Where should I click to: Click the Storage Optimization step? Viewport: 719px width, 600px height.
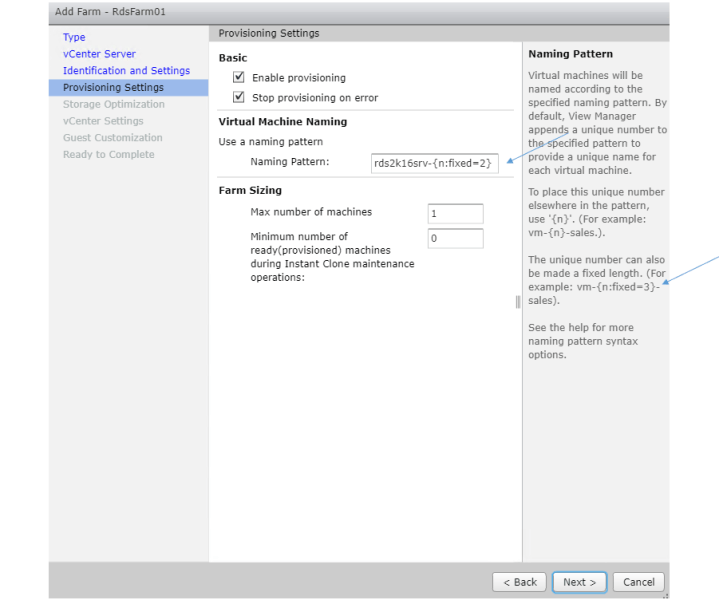coord(113,104)
